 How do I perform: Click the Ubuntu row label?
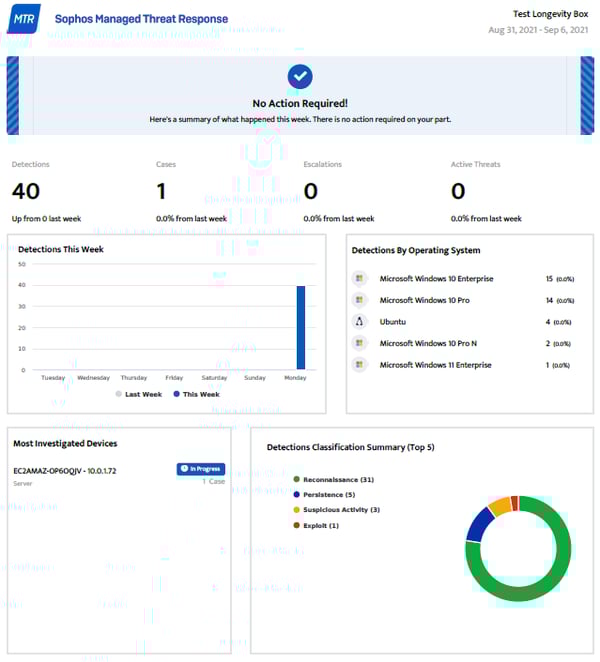393,322
